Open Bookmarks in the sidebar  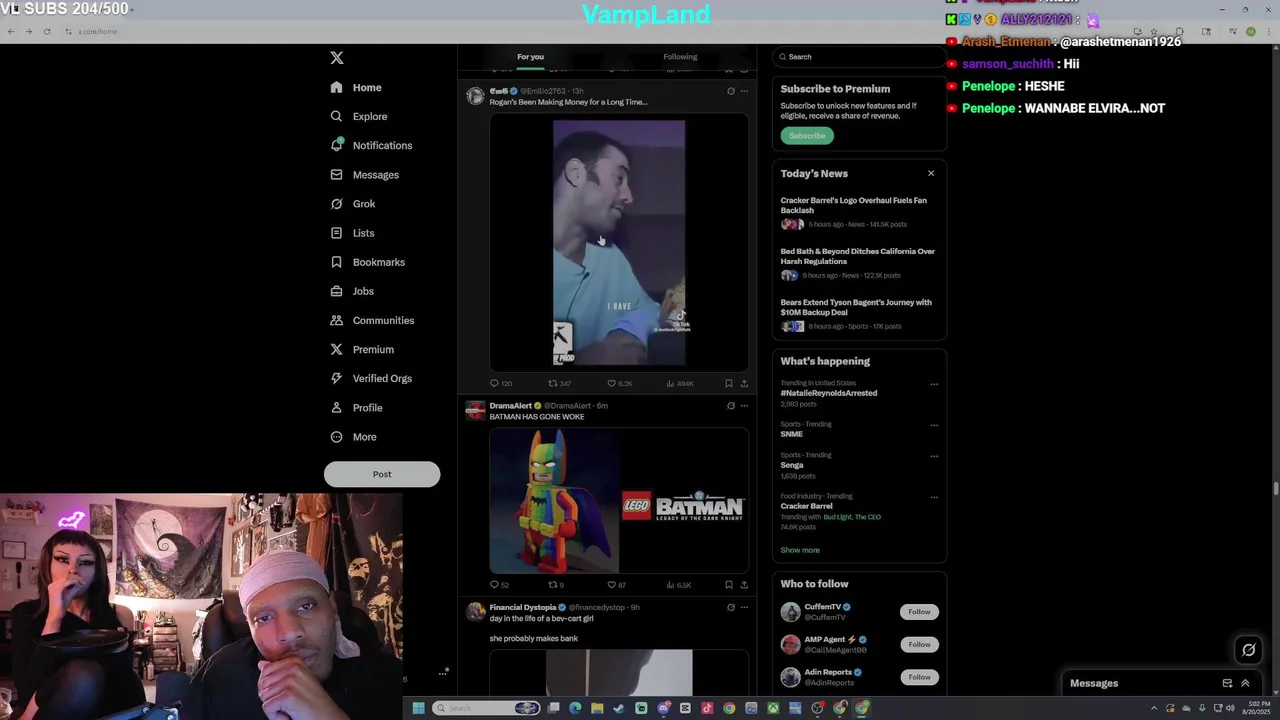[x=367, y=262]
